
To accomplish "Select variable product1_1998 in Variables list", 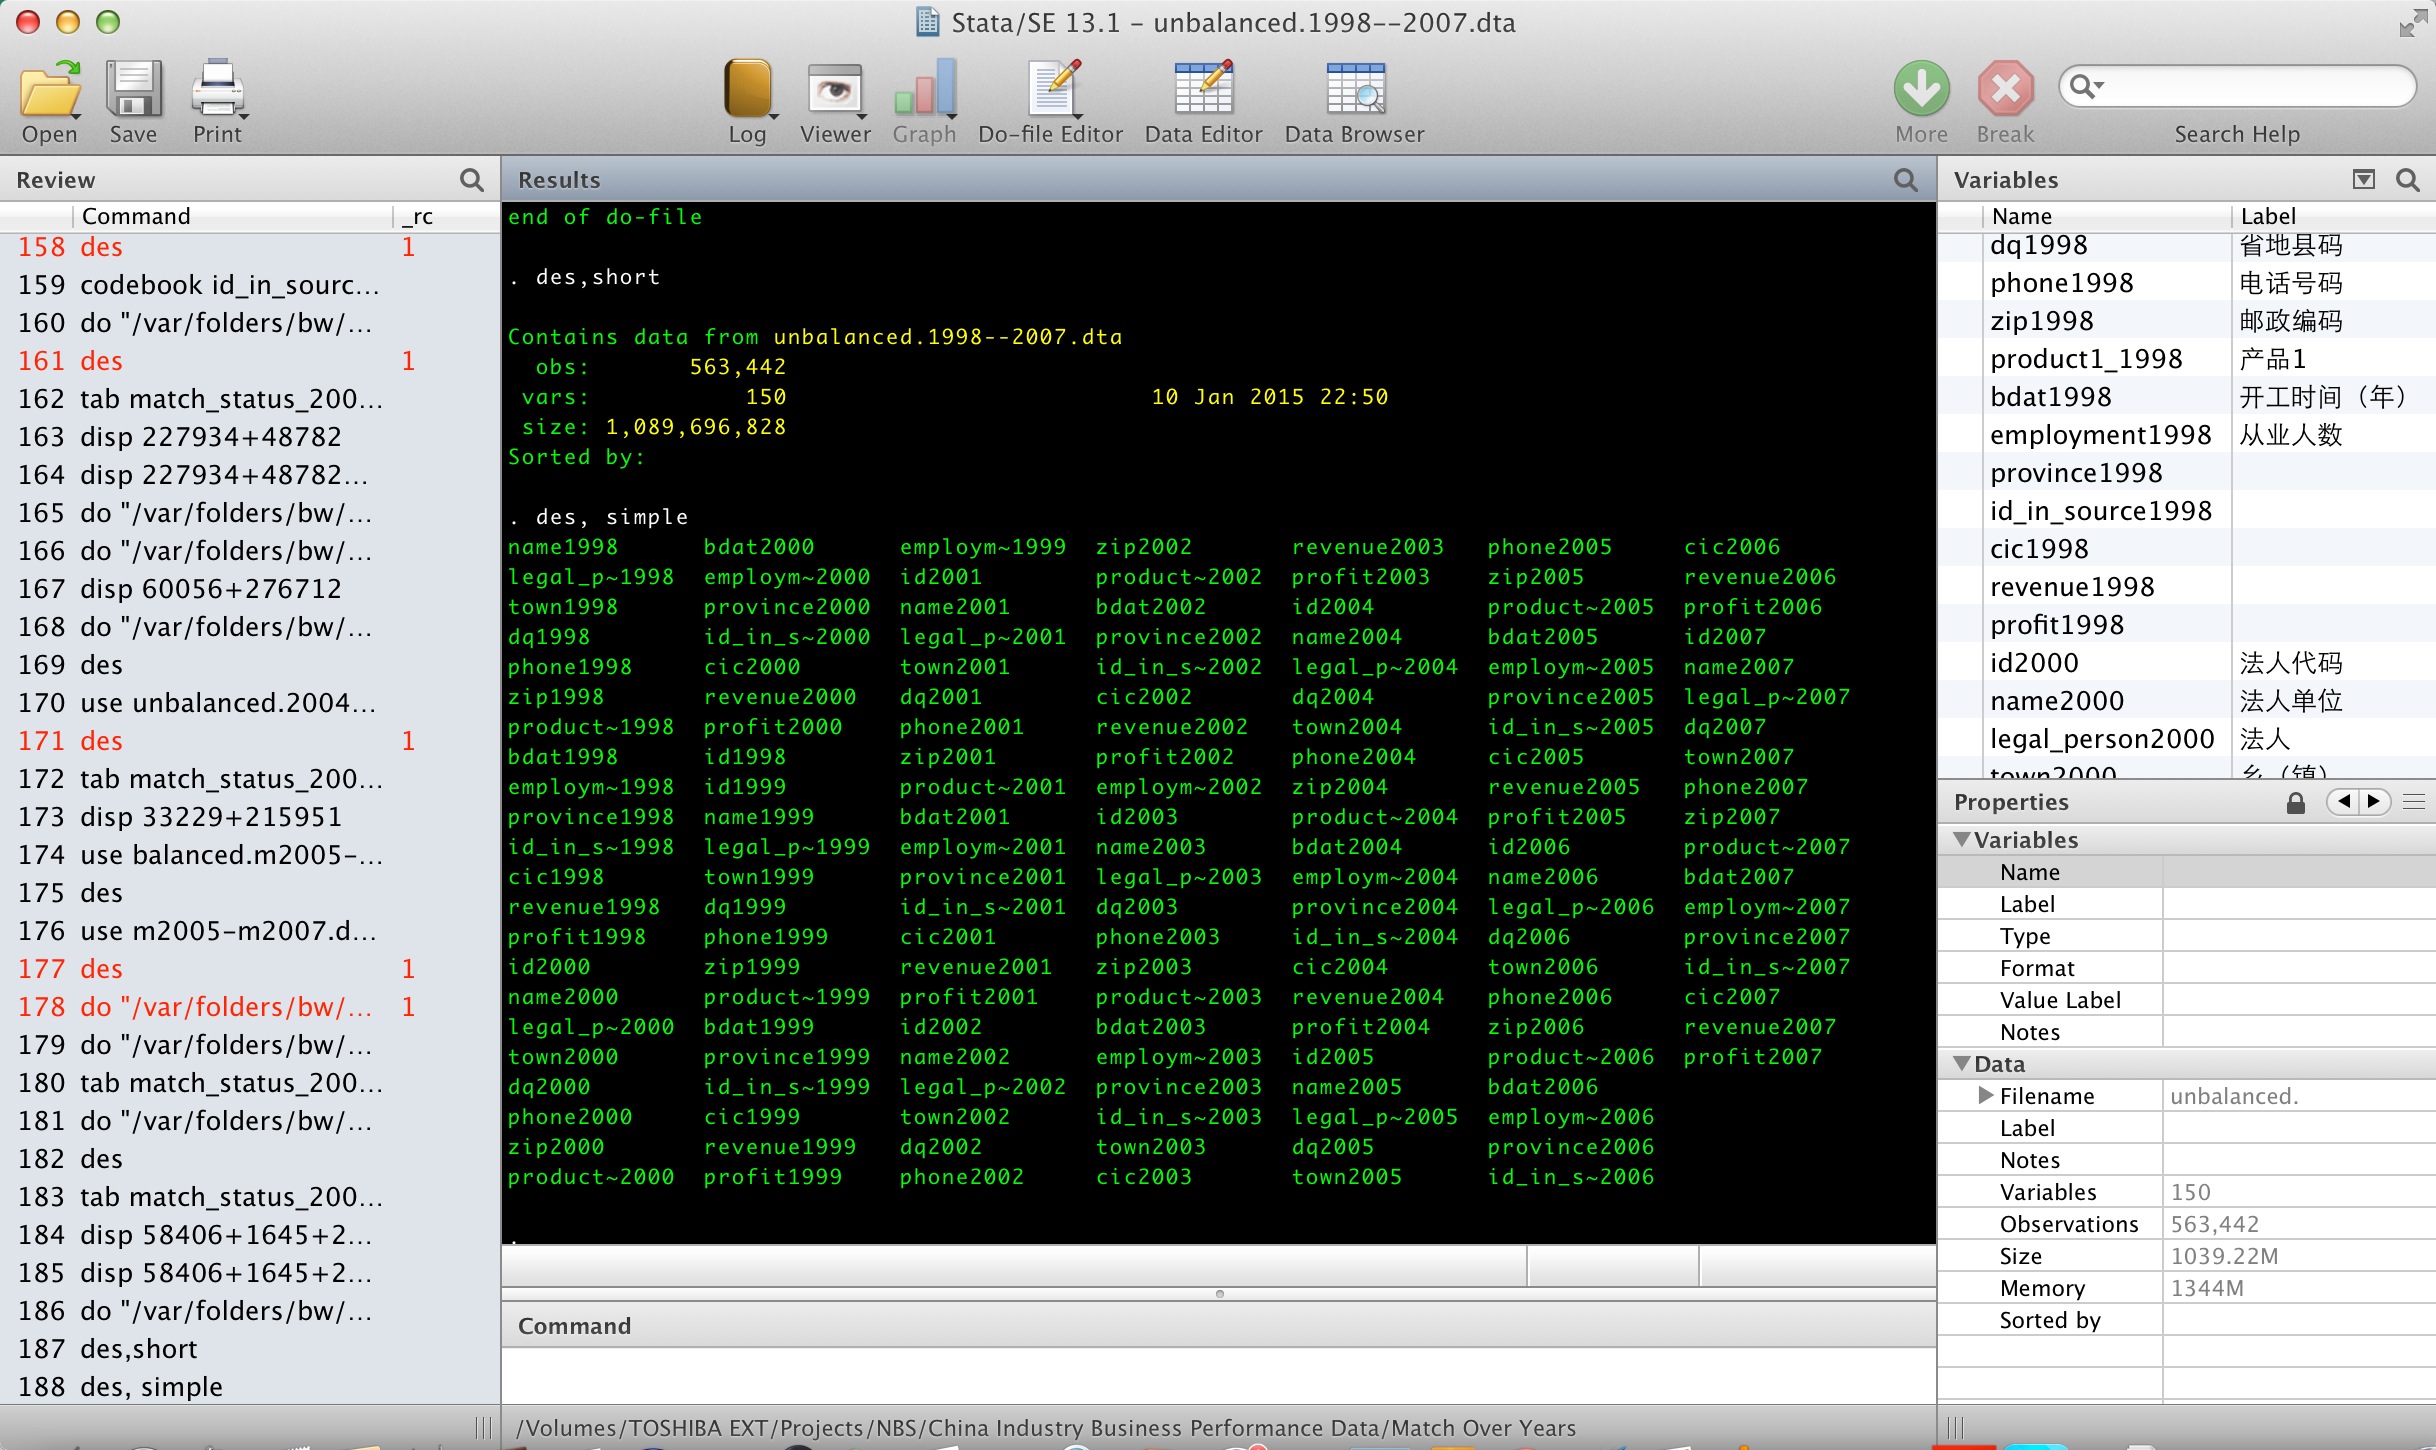I will (2186, 359).
